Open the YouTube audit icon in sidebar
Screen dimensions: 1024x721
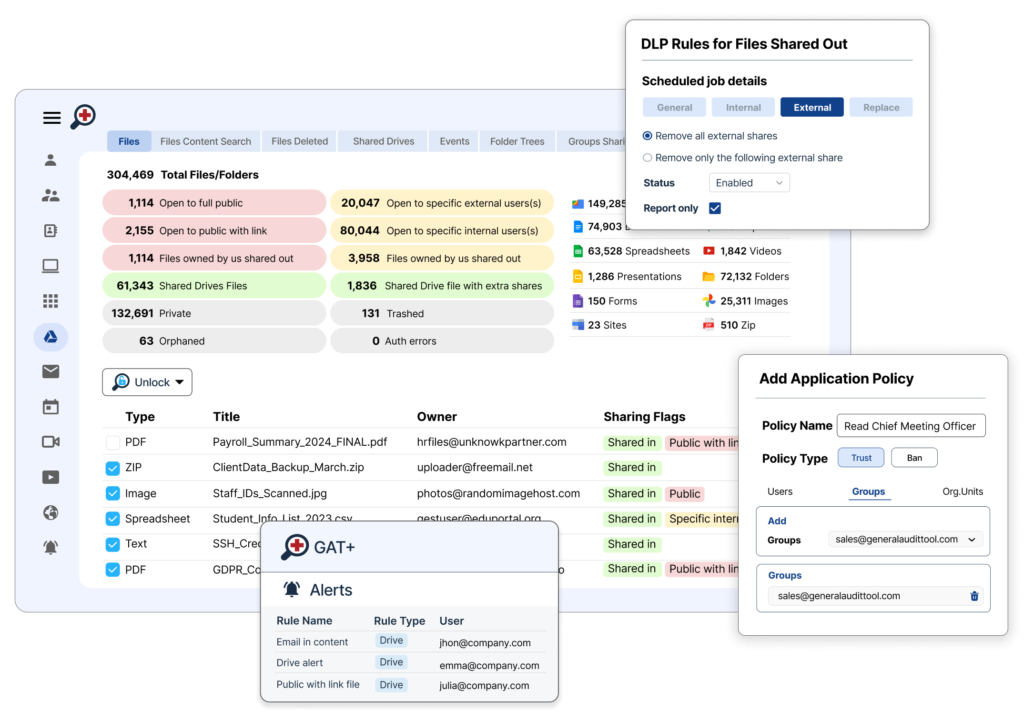pyautogui.click(x=51, y=477)
